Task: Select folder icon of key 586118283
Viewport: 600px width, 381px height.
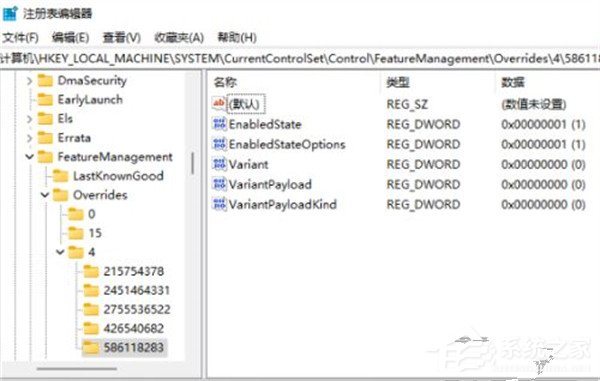Action: [x=91, y=347]
